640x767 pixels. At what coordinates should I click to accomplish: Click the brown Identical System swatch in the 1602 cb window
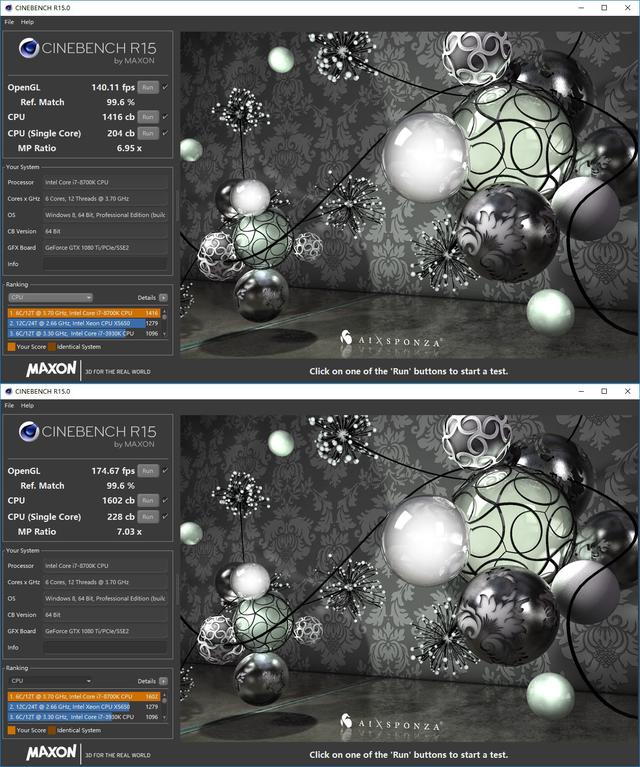(51, 730)
